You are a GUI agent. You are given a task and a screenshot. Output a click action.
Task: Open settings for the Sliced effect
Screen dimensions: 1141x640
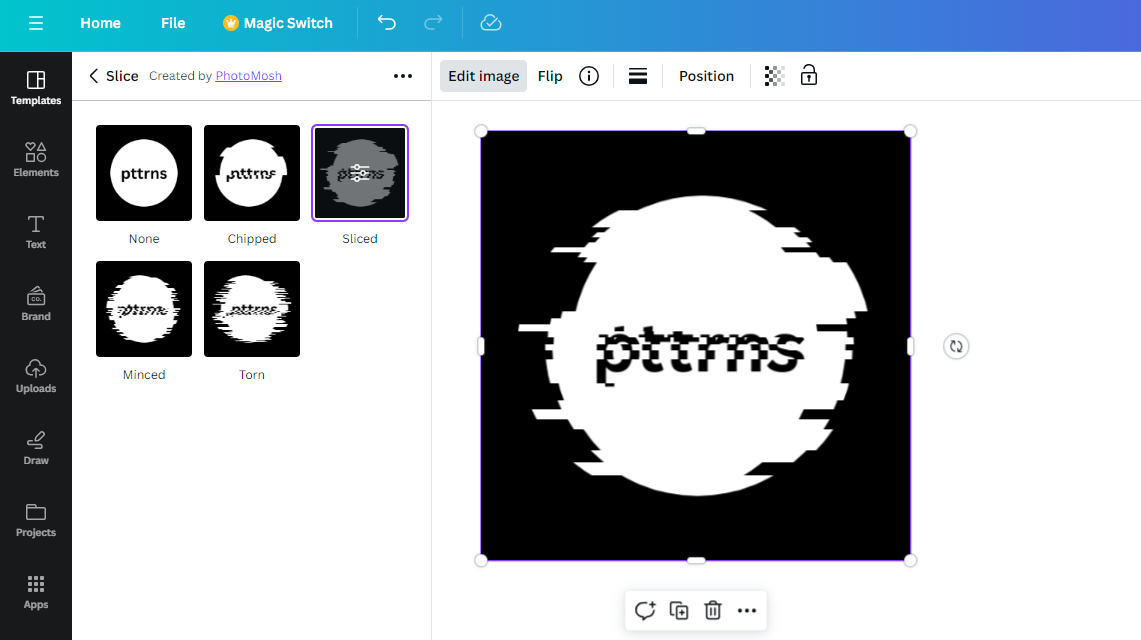(360, 173)
